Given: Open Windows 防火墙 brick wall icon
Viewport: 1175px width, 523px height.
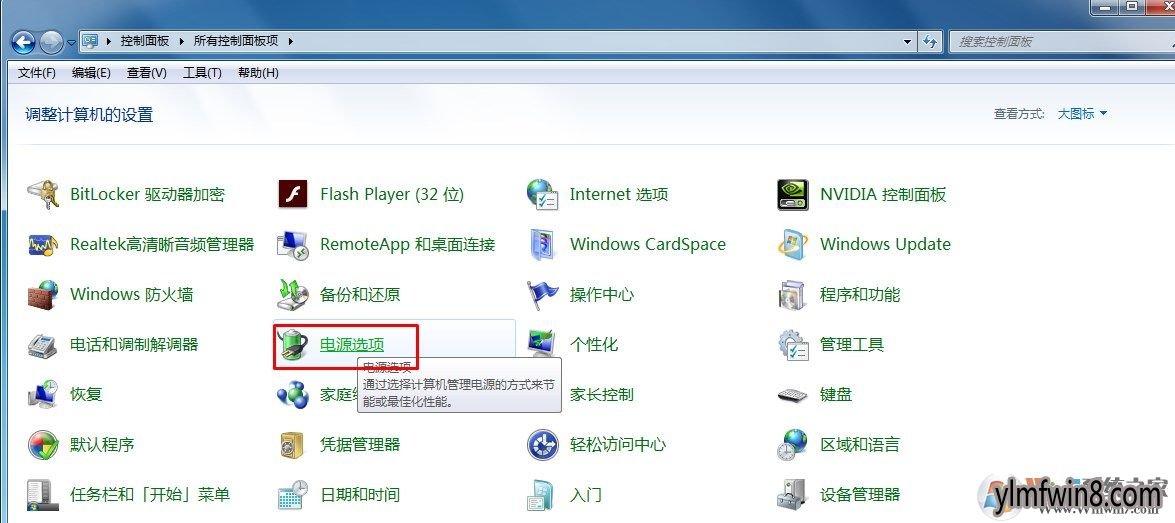Looking at the screenshot, I should pos(43,294).
